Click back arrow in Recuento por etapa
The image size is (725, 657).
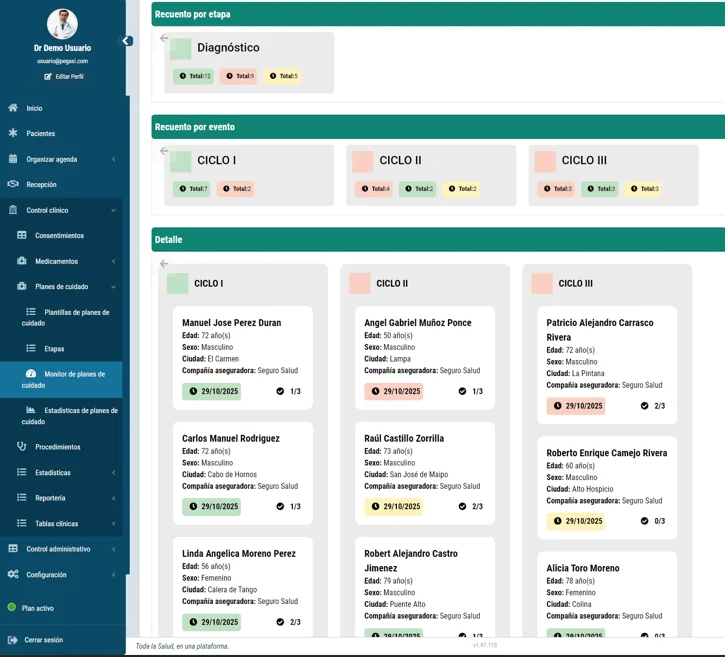pos(164,38)
